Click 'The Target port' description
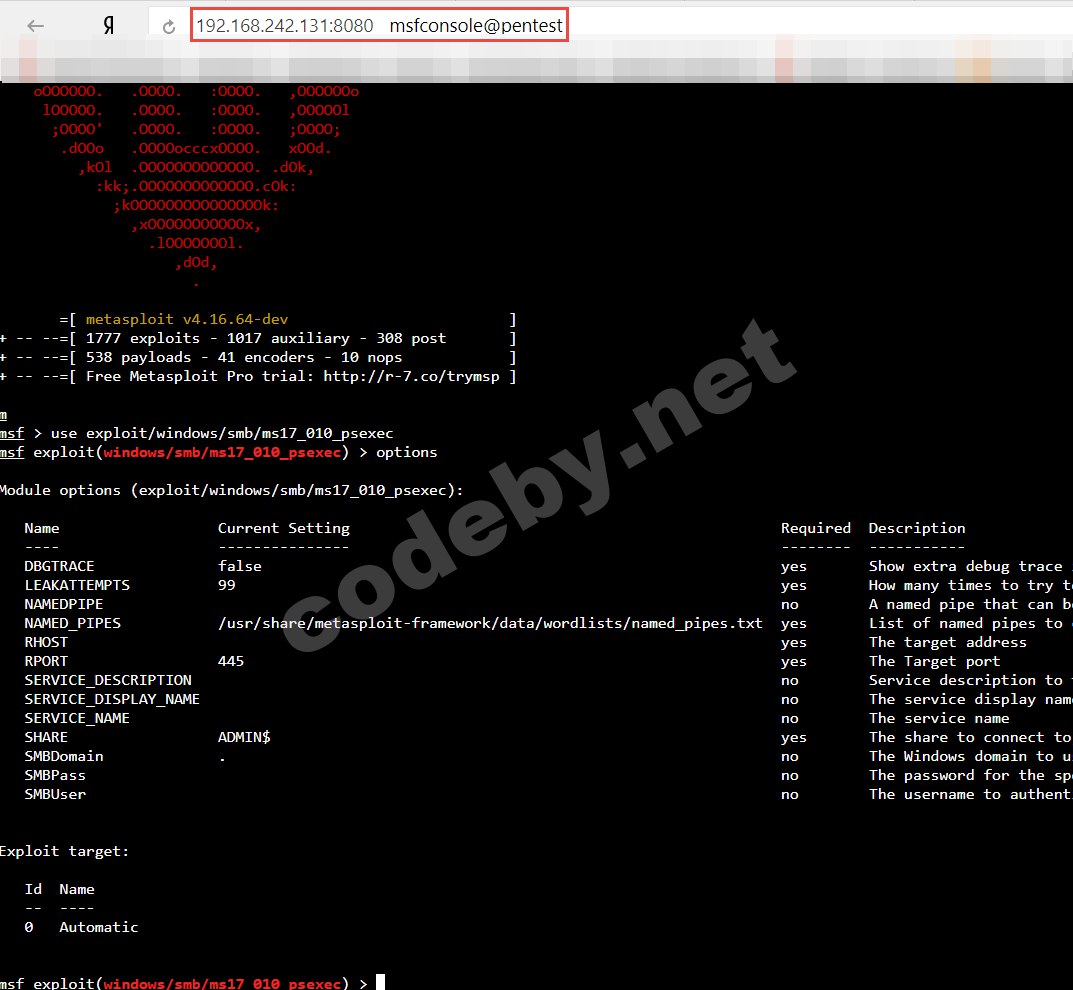Viewport: 1073px width, 990px height. tap(934, 662)
